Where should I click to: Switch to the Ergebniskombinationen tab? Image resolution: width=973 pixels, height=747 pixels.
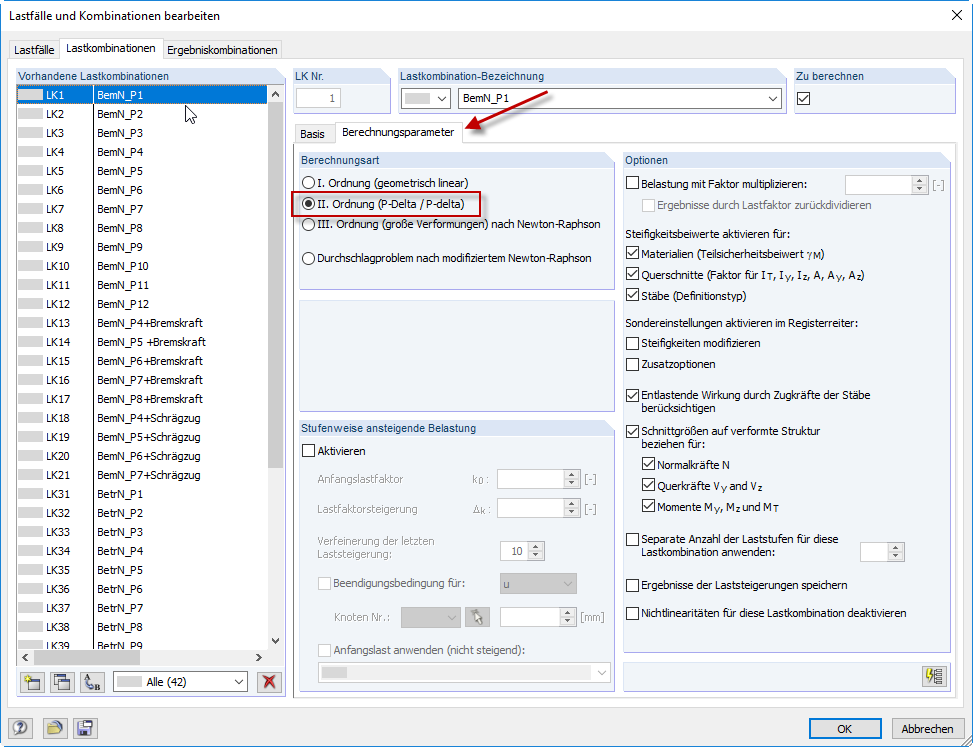click(x=222, y=50)
